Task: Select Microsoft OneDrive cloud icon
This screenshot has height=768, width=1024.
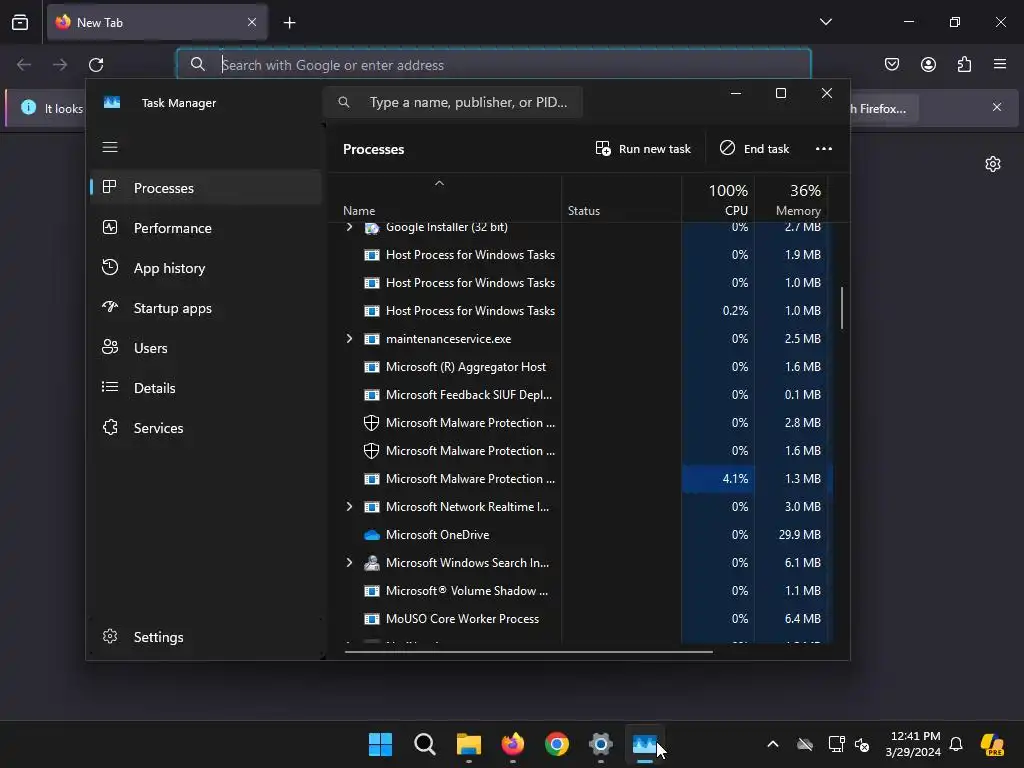Action: coord(372,535)
